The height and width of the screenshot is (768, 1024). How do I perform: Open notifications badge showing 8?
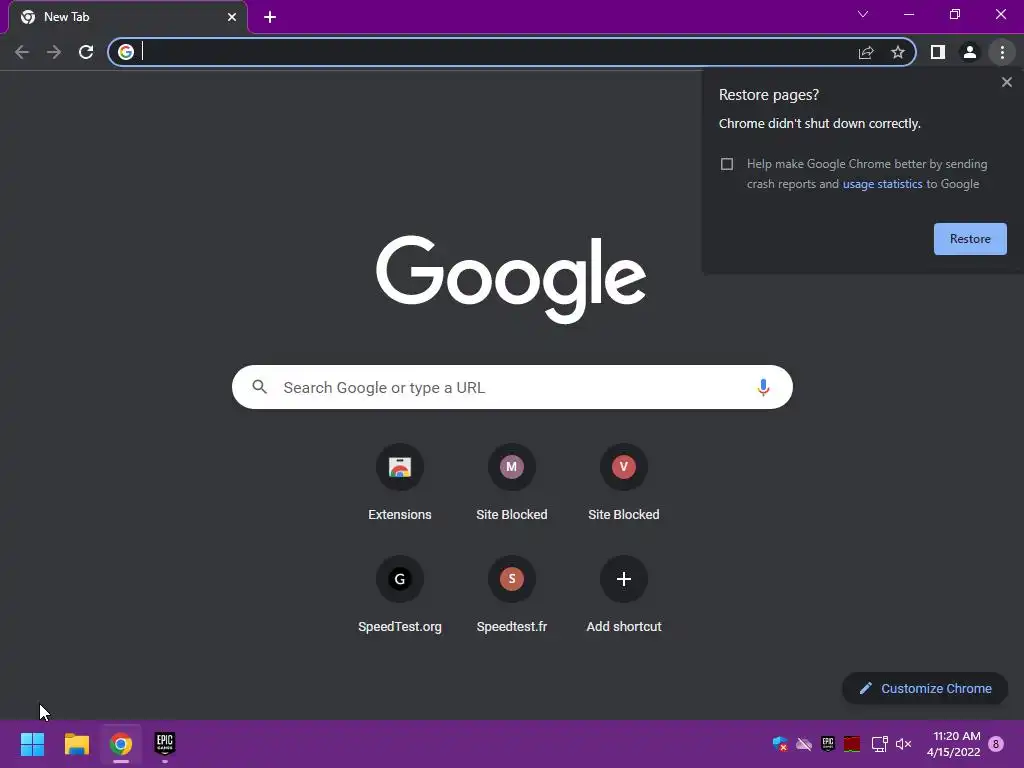[996, 744]
